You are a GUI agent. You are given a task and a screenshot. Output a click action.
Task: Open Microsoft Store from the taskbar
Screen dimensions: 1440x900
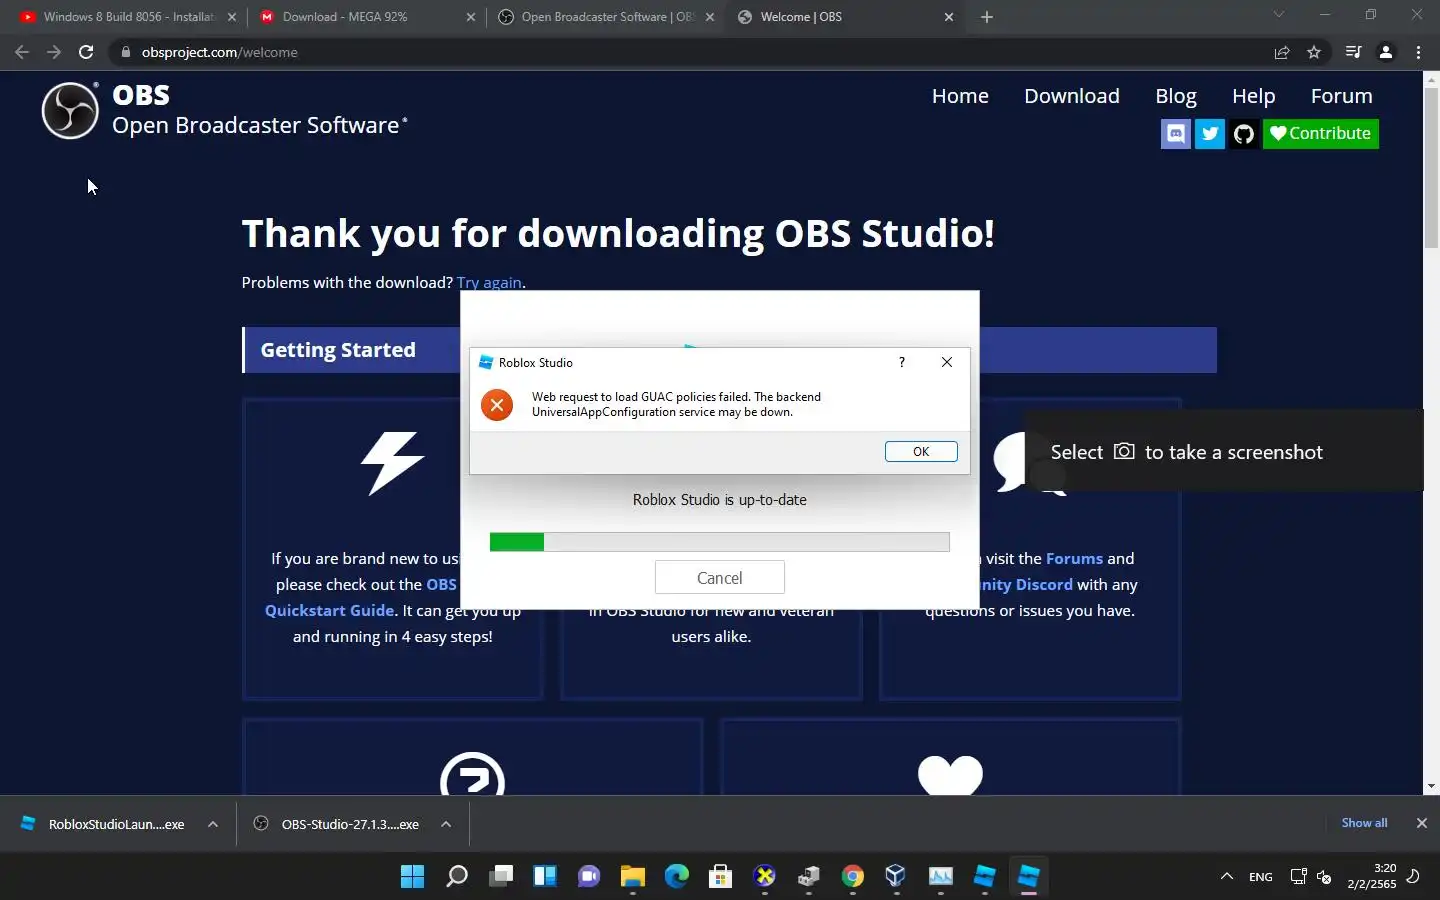(x=721, y=877)
